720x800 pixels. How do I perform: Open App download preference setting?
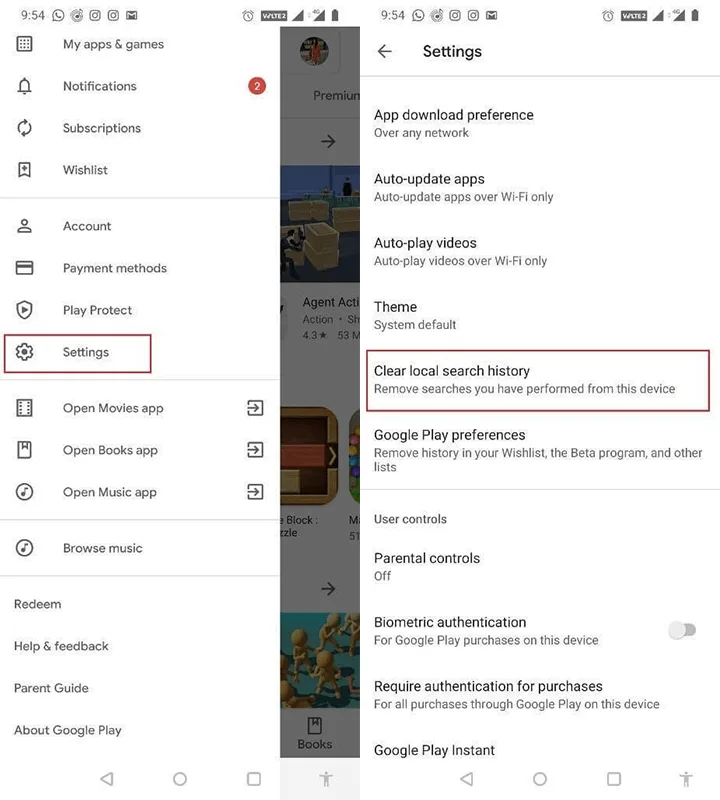pyautogui.click(x=540, y=123)
